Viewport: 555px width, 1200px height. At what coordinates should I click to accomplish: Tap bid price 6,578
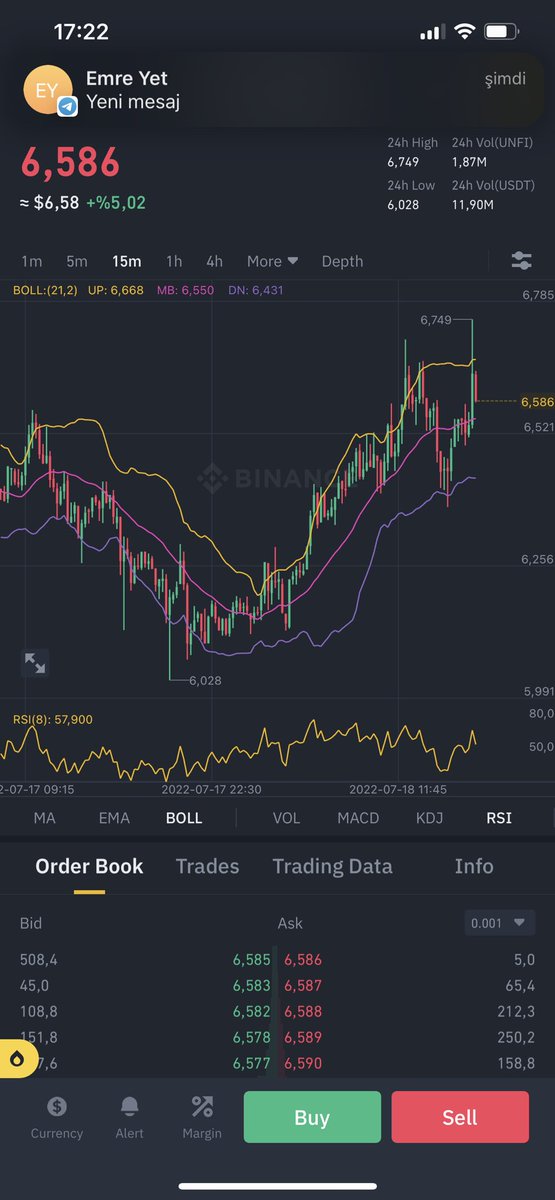click(x=252, y=1038)
